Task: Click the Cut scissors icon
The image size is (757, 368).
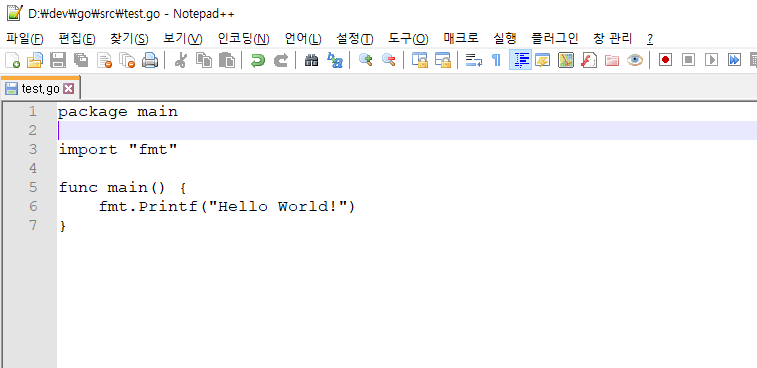Action: click(181, 60)
